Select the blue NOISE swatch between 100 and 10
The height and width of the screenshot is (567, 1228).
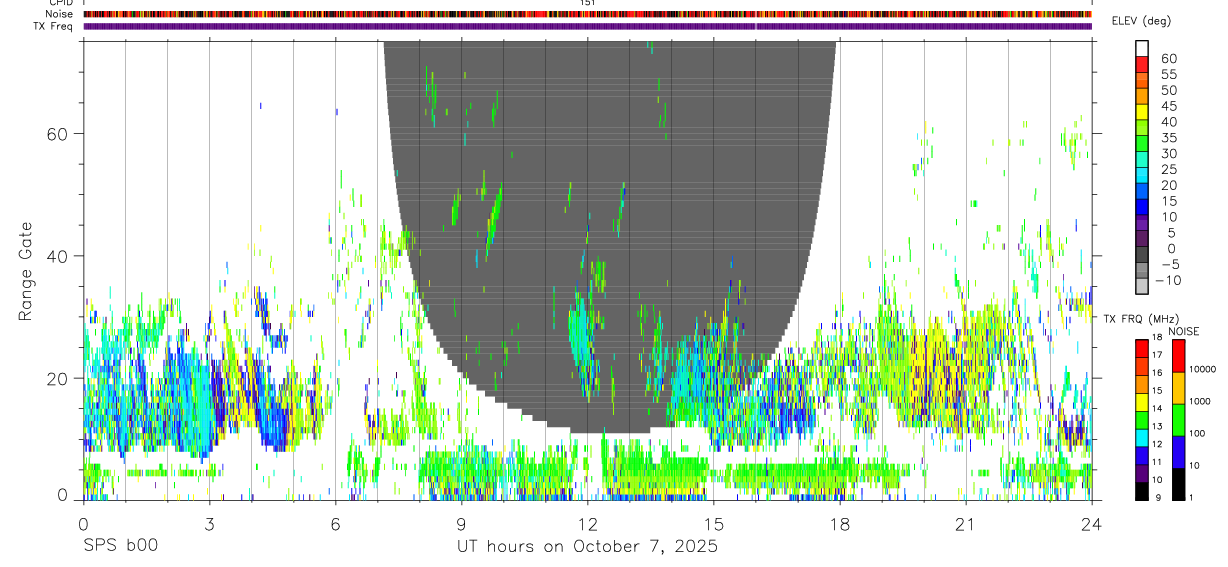[1177, 451]
